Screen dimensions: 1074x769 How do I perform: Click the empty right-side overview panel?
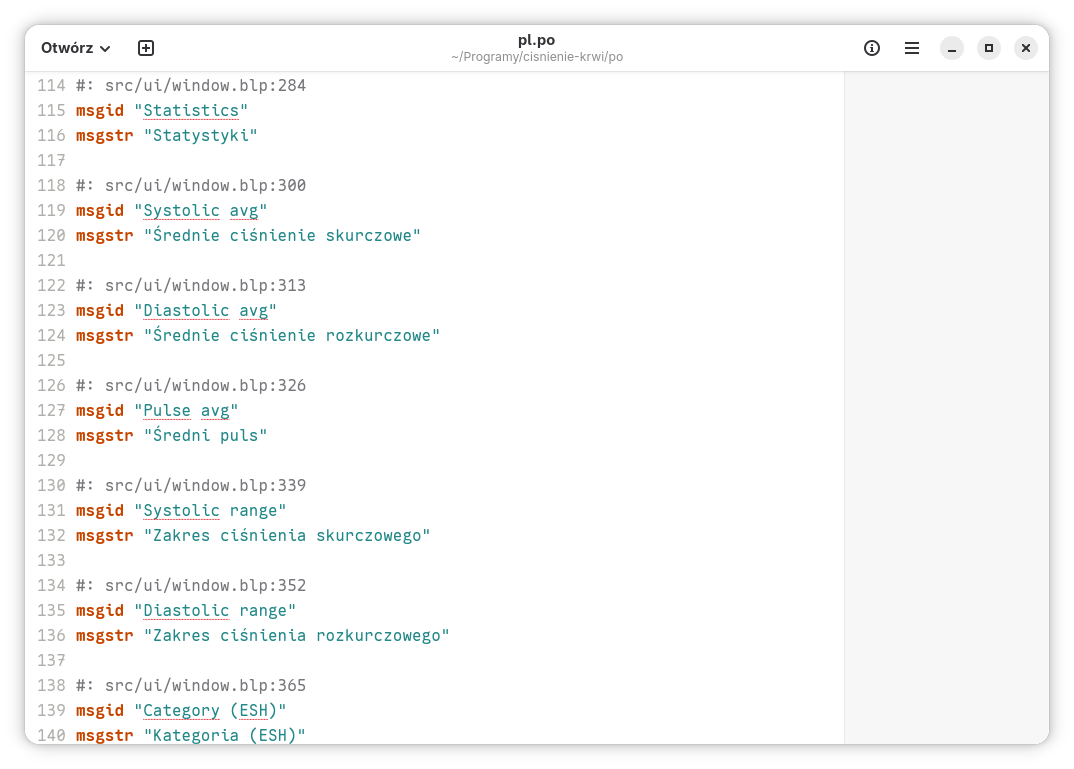pos(946,400)
